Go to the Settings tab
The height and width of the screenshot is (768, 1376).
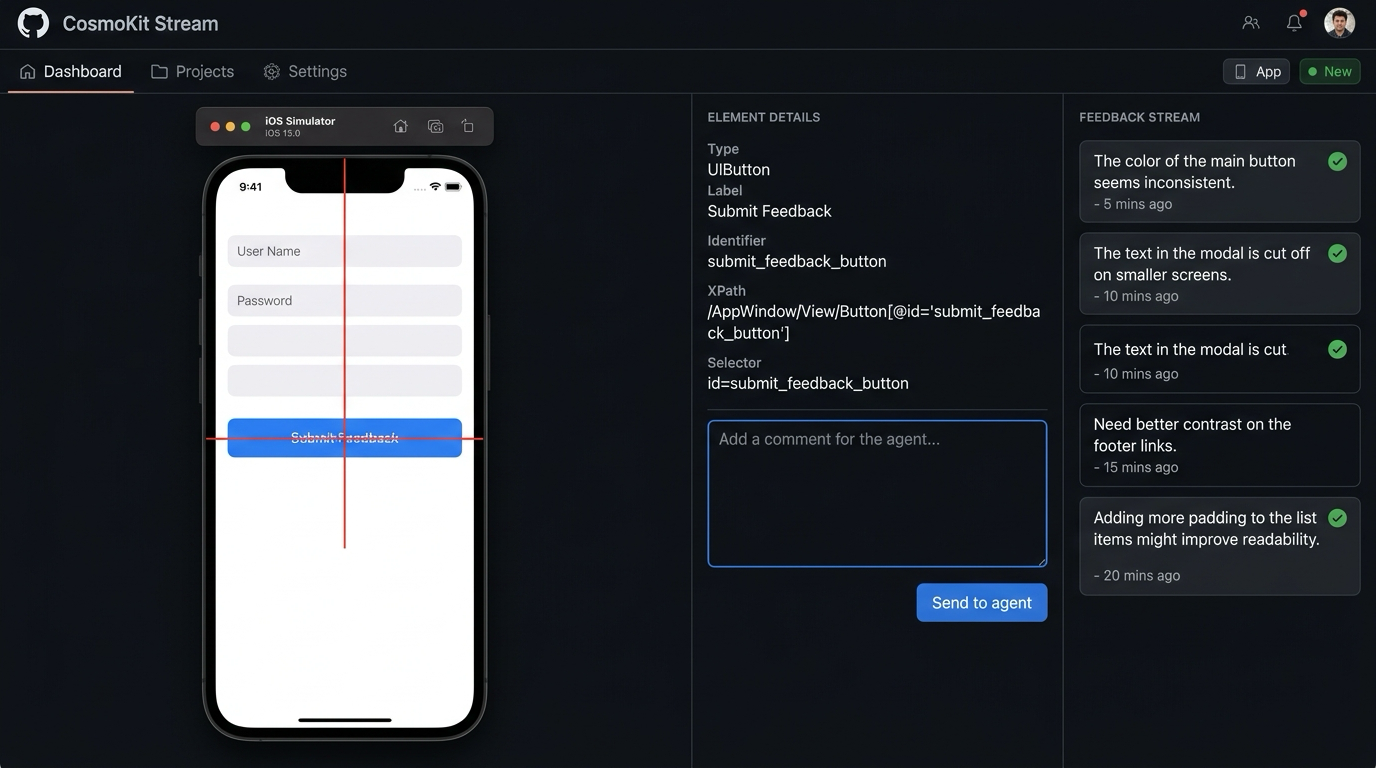305,72
